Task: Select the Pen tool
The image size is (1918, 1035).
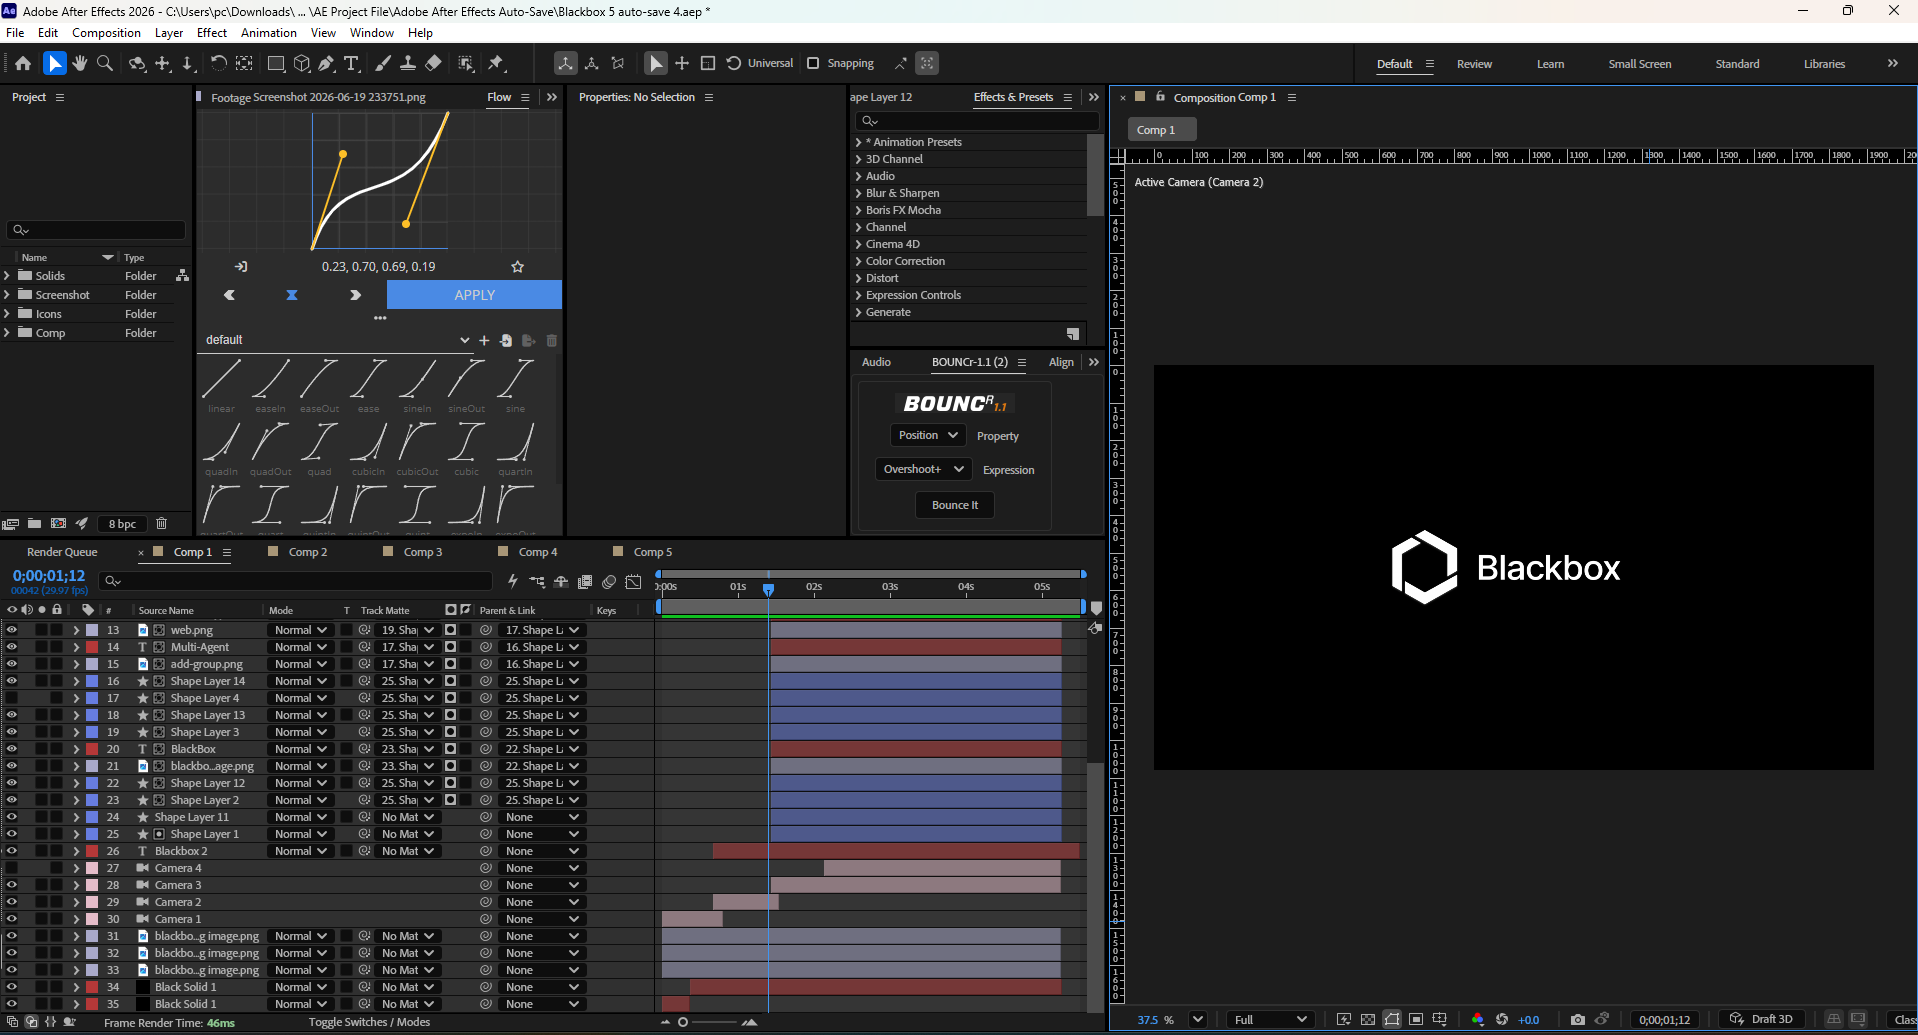Action: (326, 63)
